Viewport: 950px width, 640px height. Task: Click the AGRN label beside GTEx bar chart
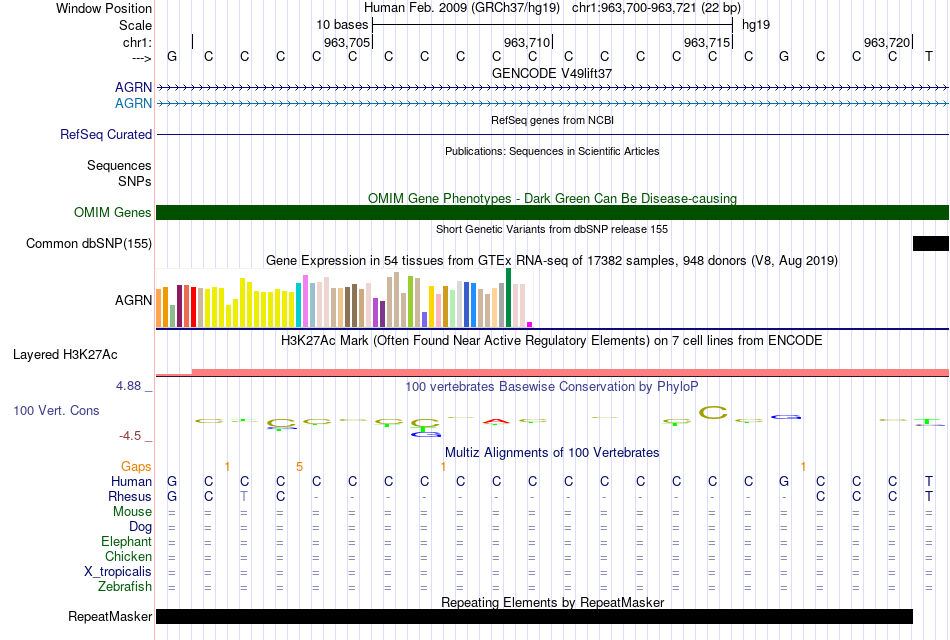pos(133,301)
